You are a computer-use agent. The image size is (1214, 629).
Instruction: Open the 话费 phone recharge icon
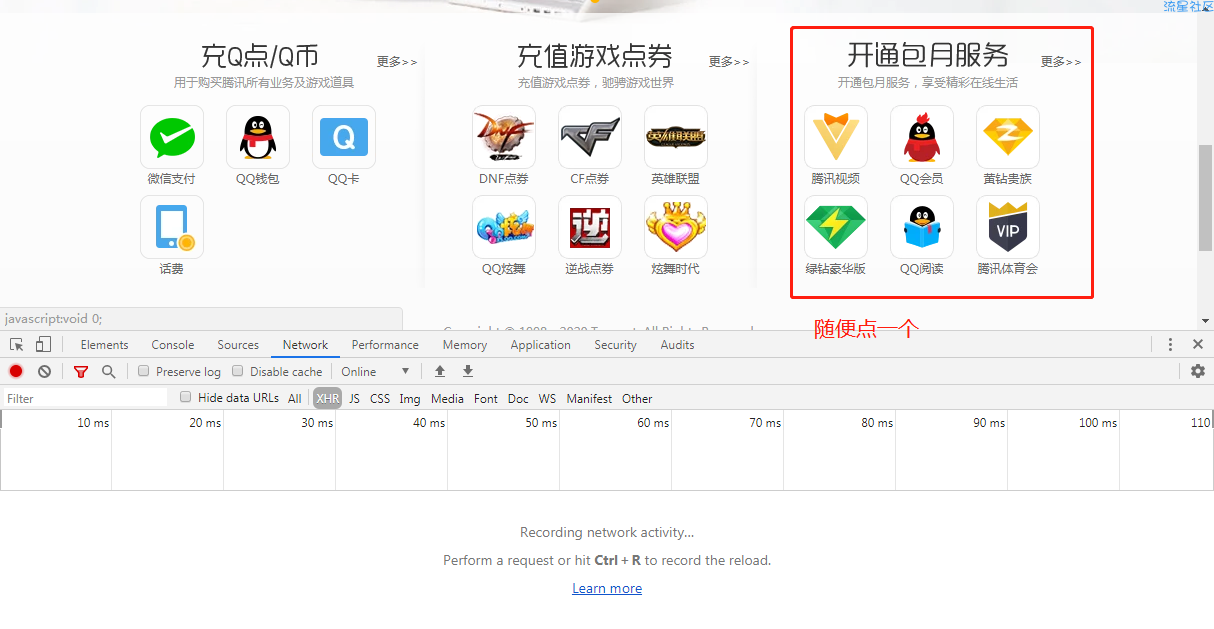coord(171,227)
